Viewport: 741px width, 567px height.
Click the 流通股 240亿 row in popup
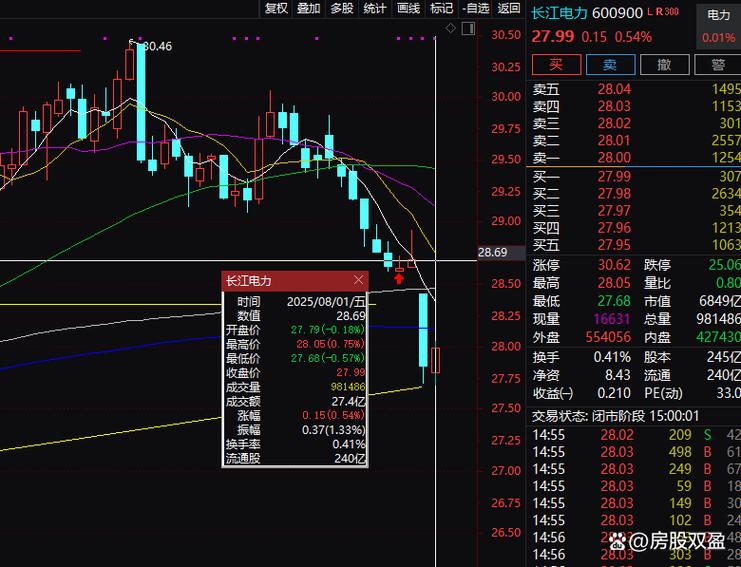pos(295,458)
